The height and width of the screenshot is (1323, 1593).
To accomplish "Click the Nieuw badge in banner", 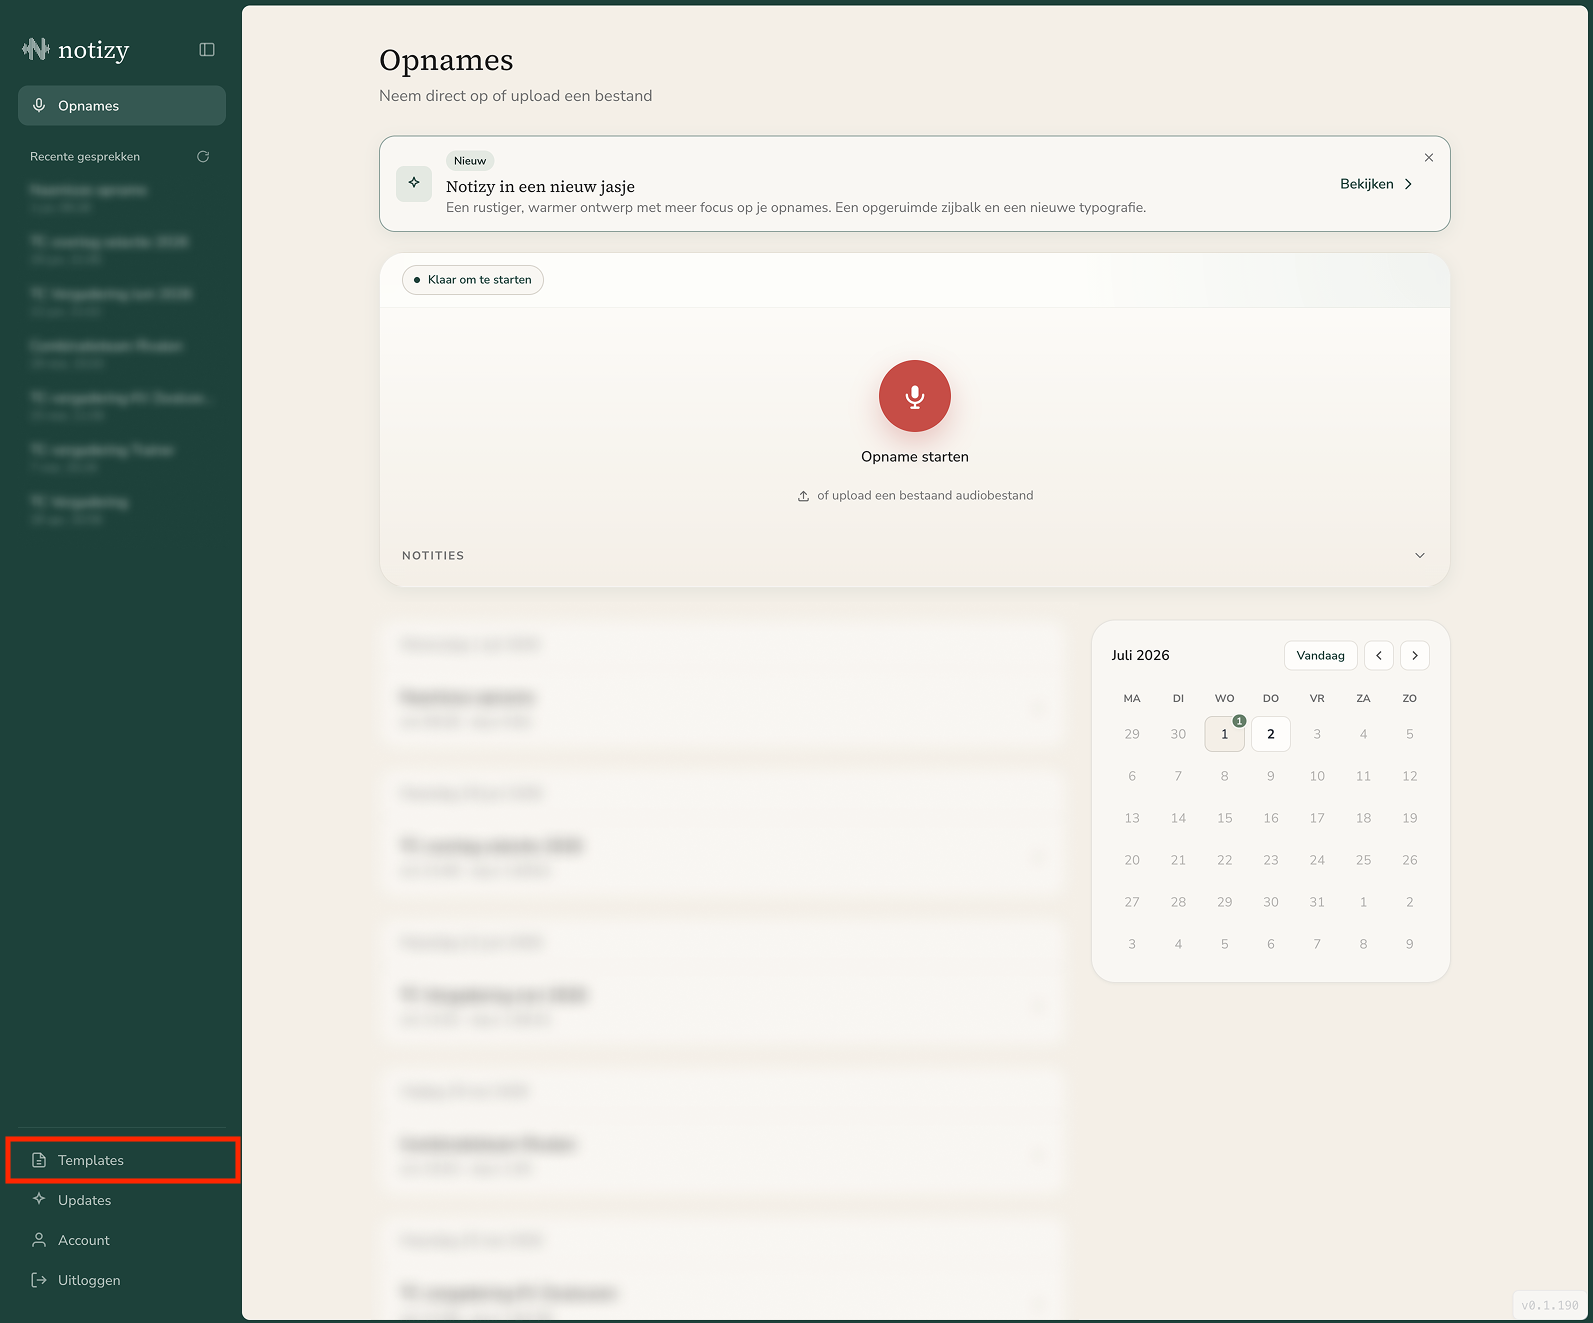I will pos(470,161).
